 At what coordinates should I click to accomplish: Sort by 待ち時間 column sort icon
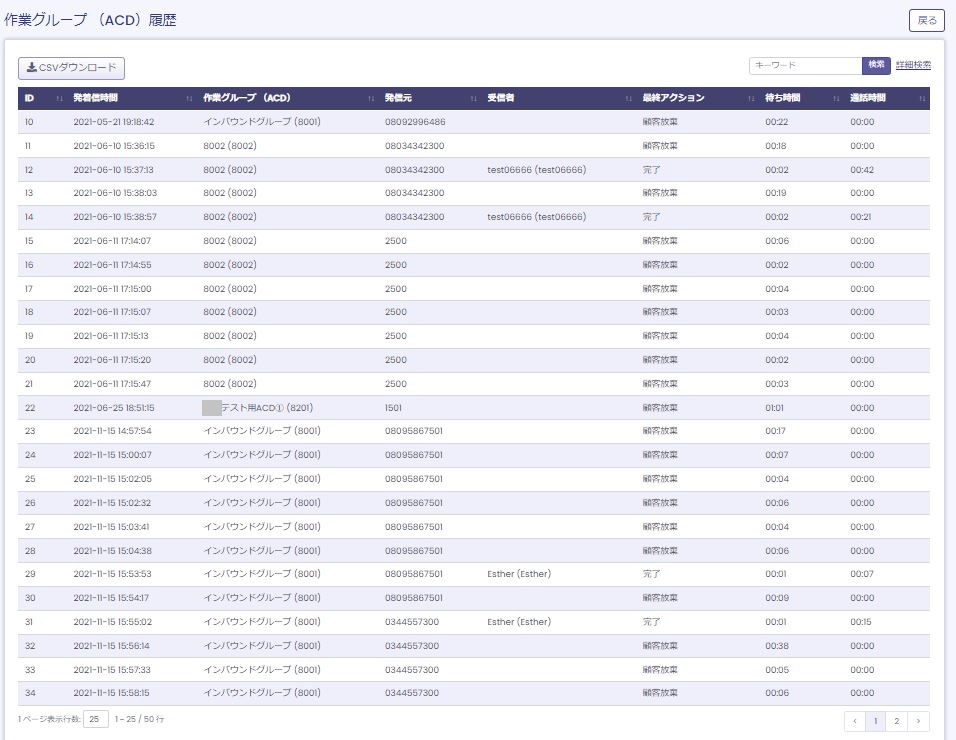click(x=835, y=98)
